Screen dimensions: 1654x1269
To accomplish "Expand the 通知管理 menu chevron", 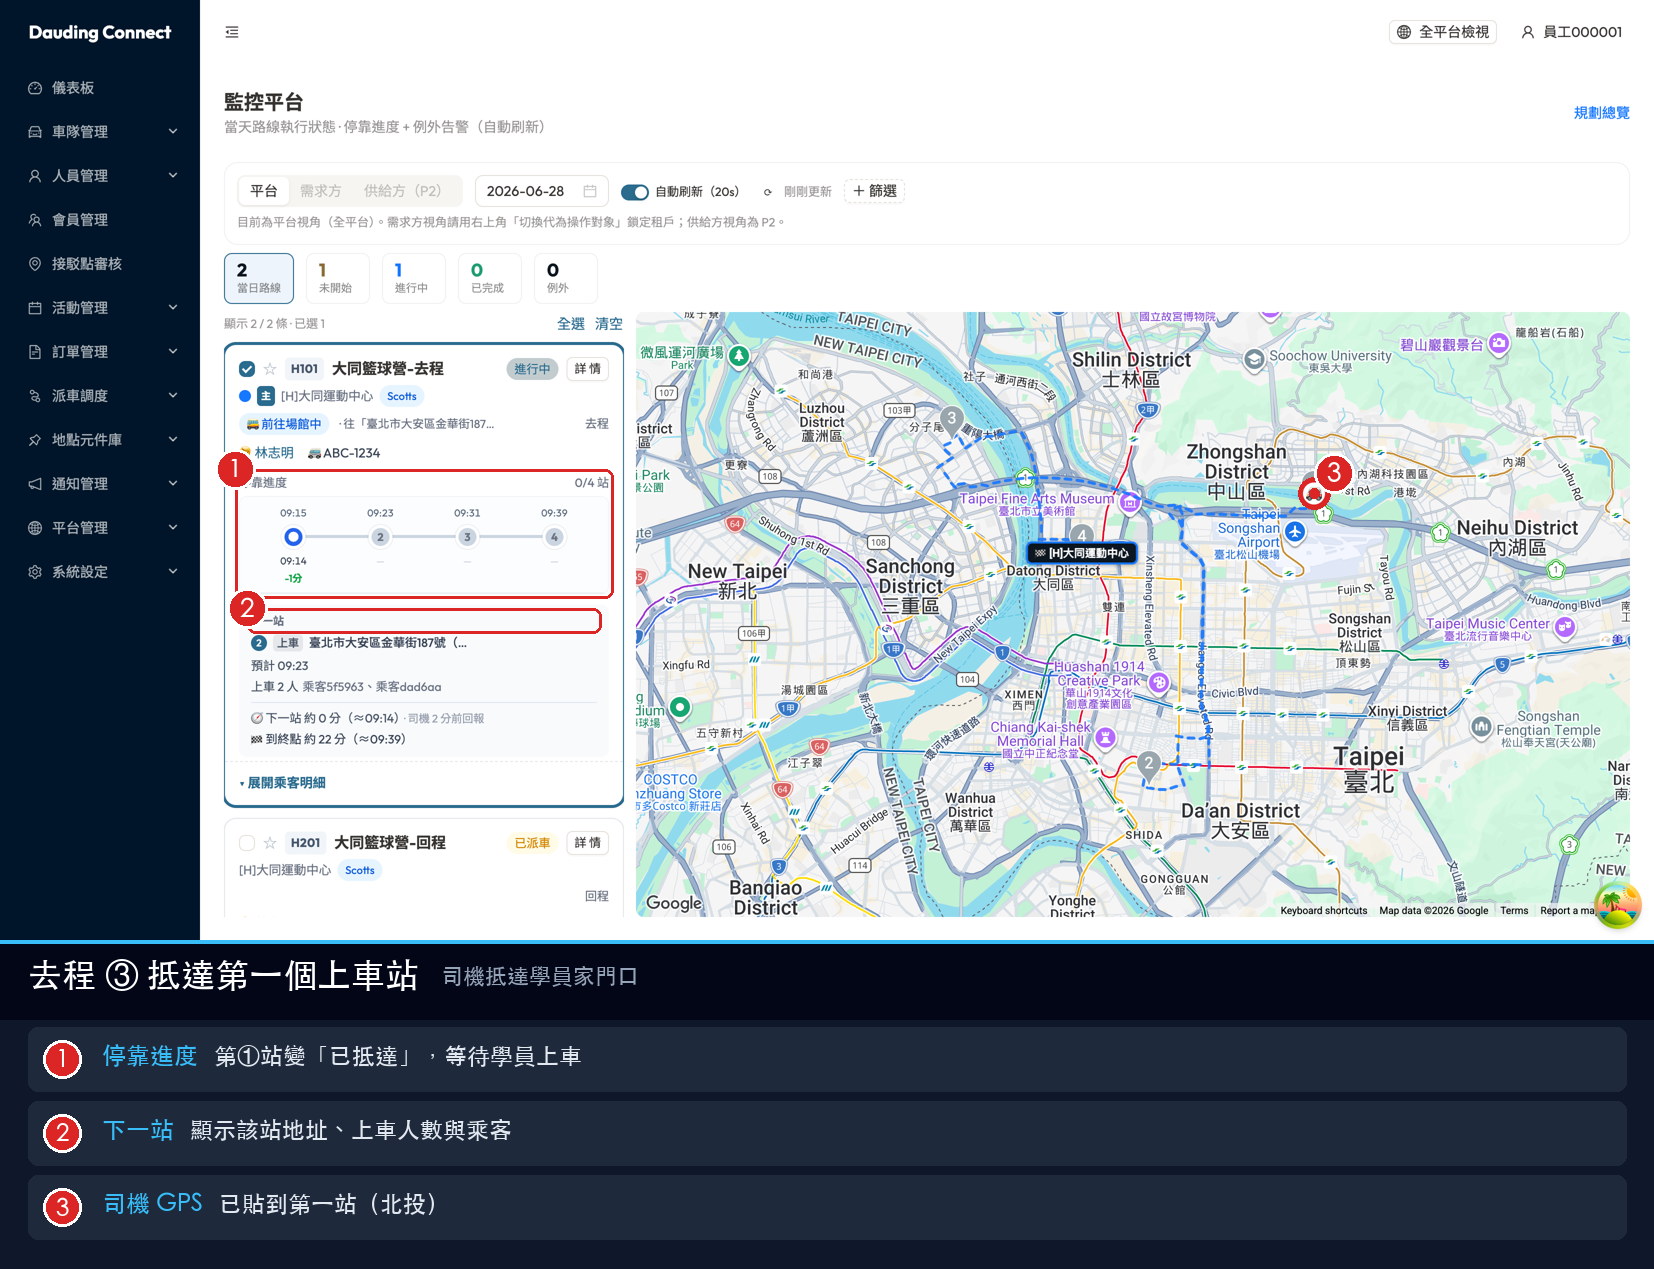I will coord(173,483).
